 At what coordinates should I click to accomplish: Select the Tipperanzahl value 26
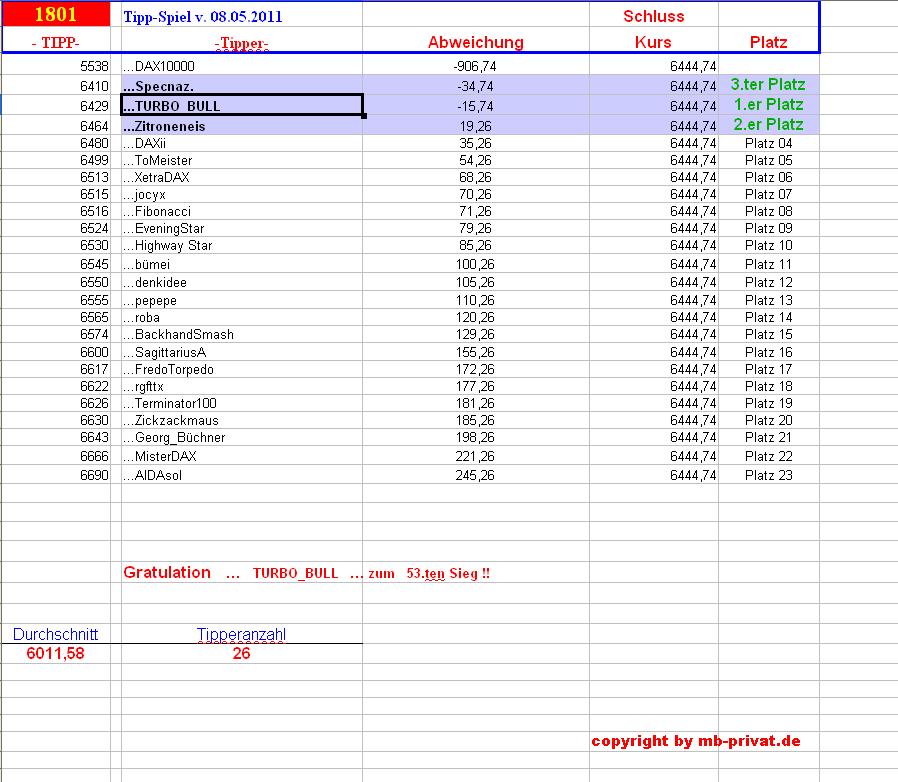(x=241, y=653)
